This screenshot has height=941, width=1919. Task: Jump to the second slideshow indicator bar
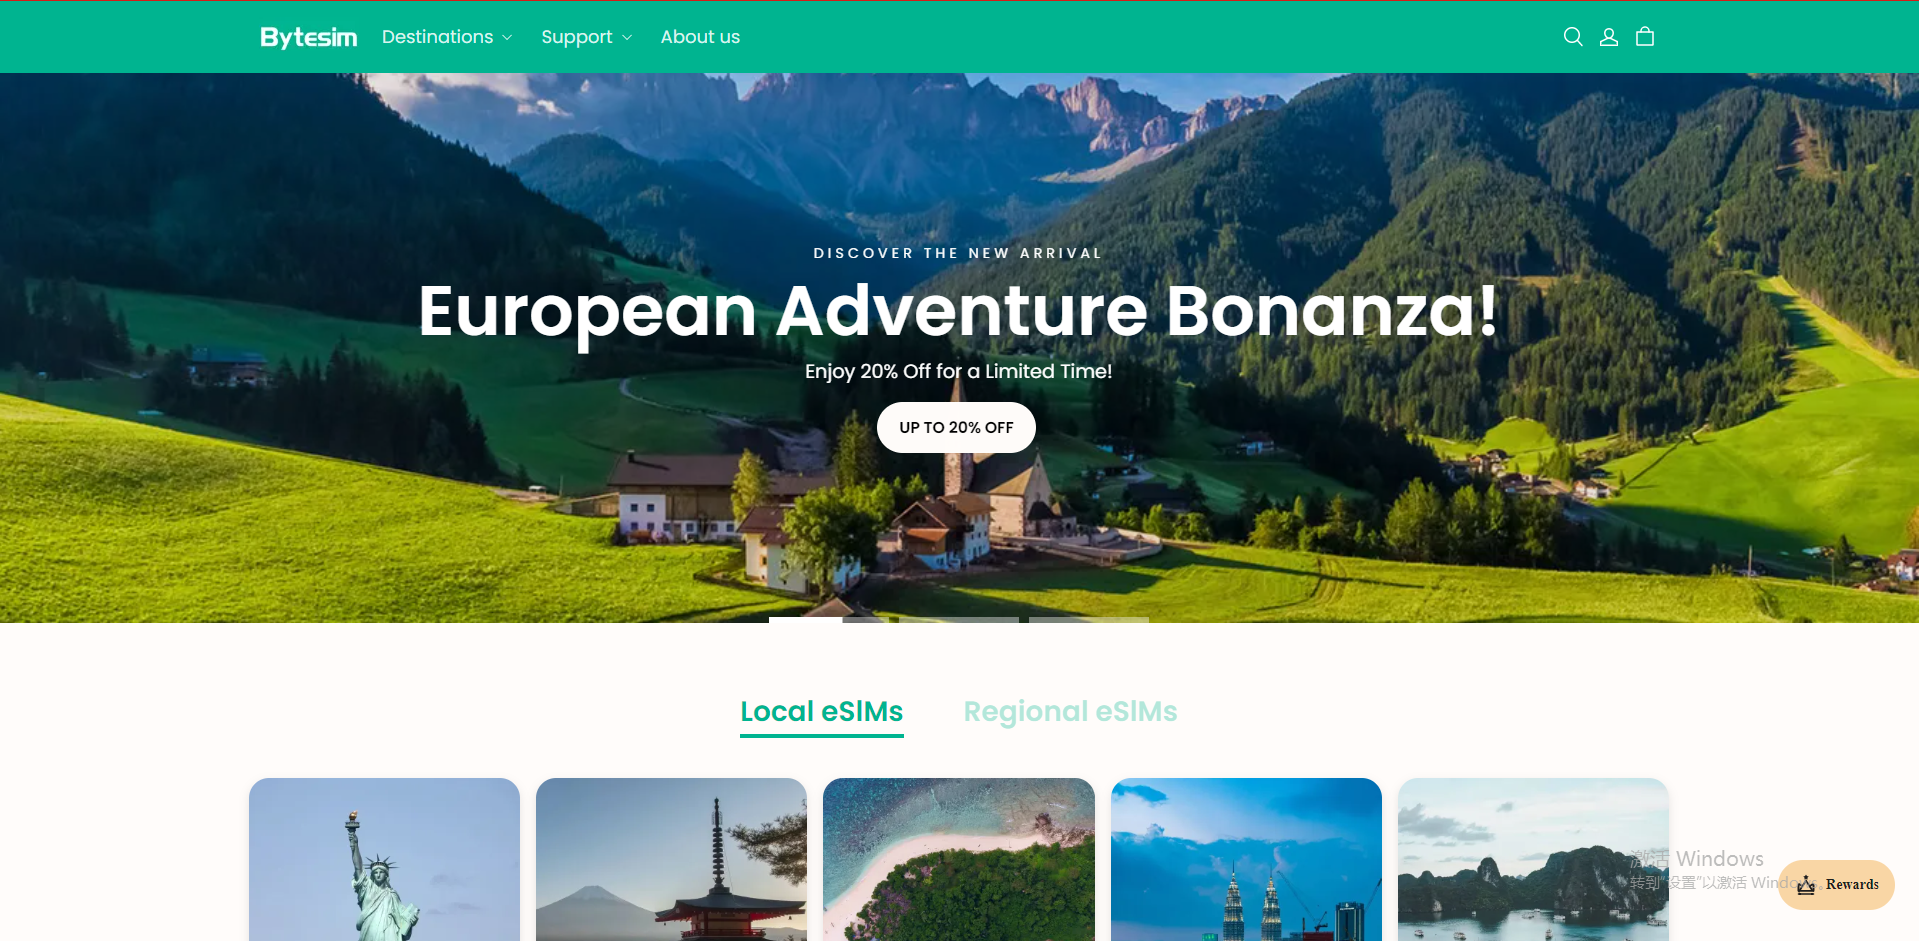coord(959,620)
